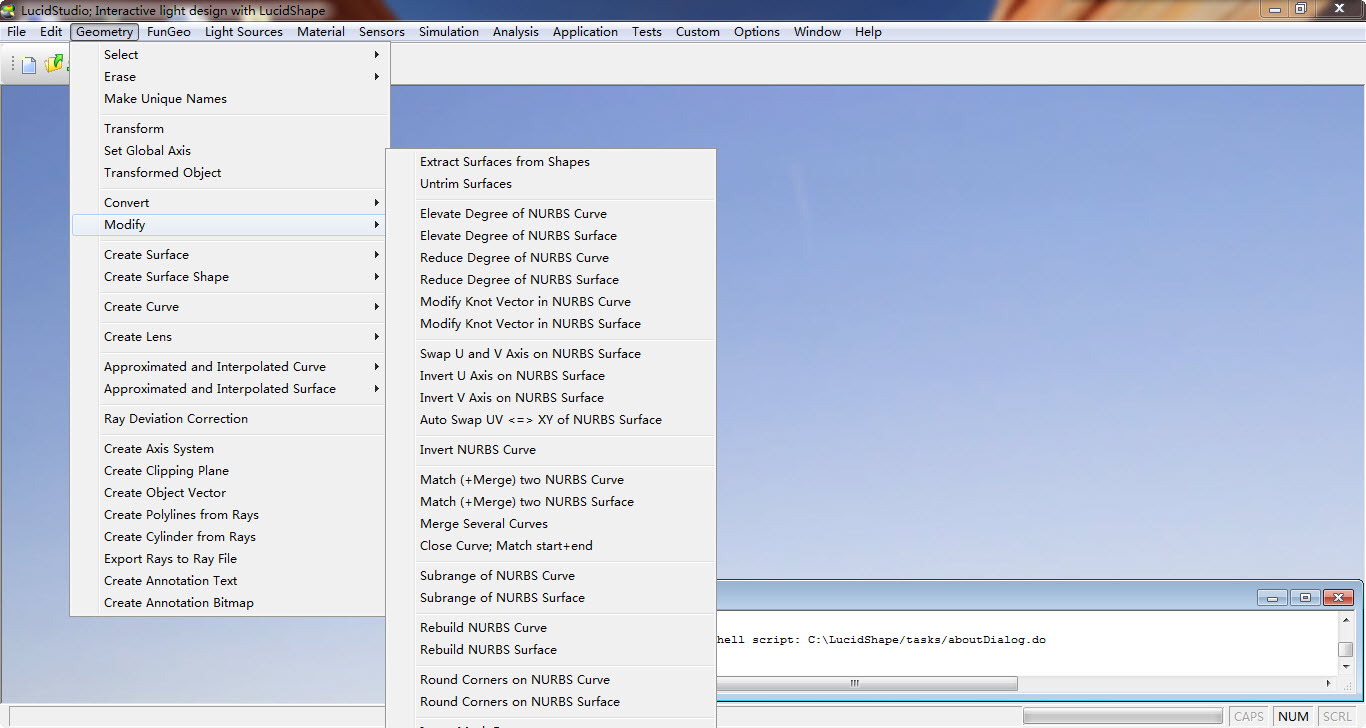Select Create Axis System
1366x728 pixels.
click(x=229, y=449)
